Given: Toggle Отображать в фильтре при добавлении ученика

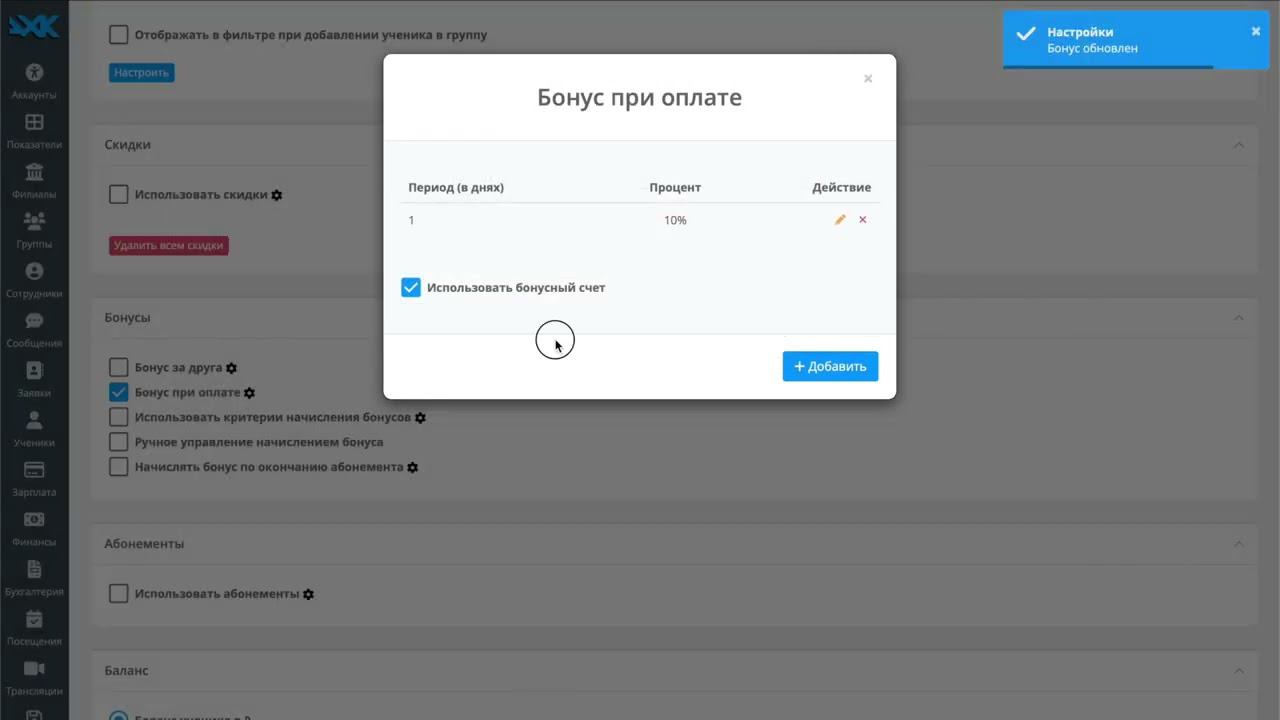Looking at the screenshot, I should (x=119, y=35).
